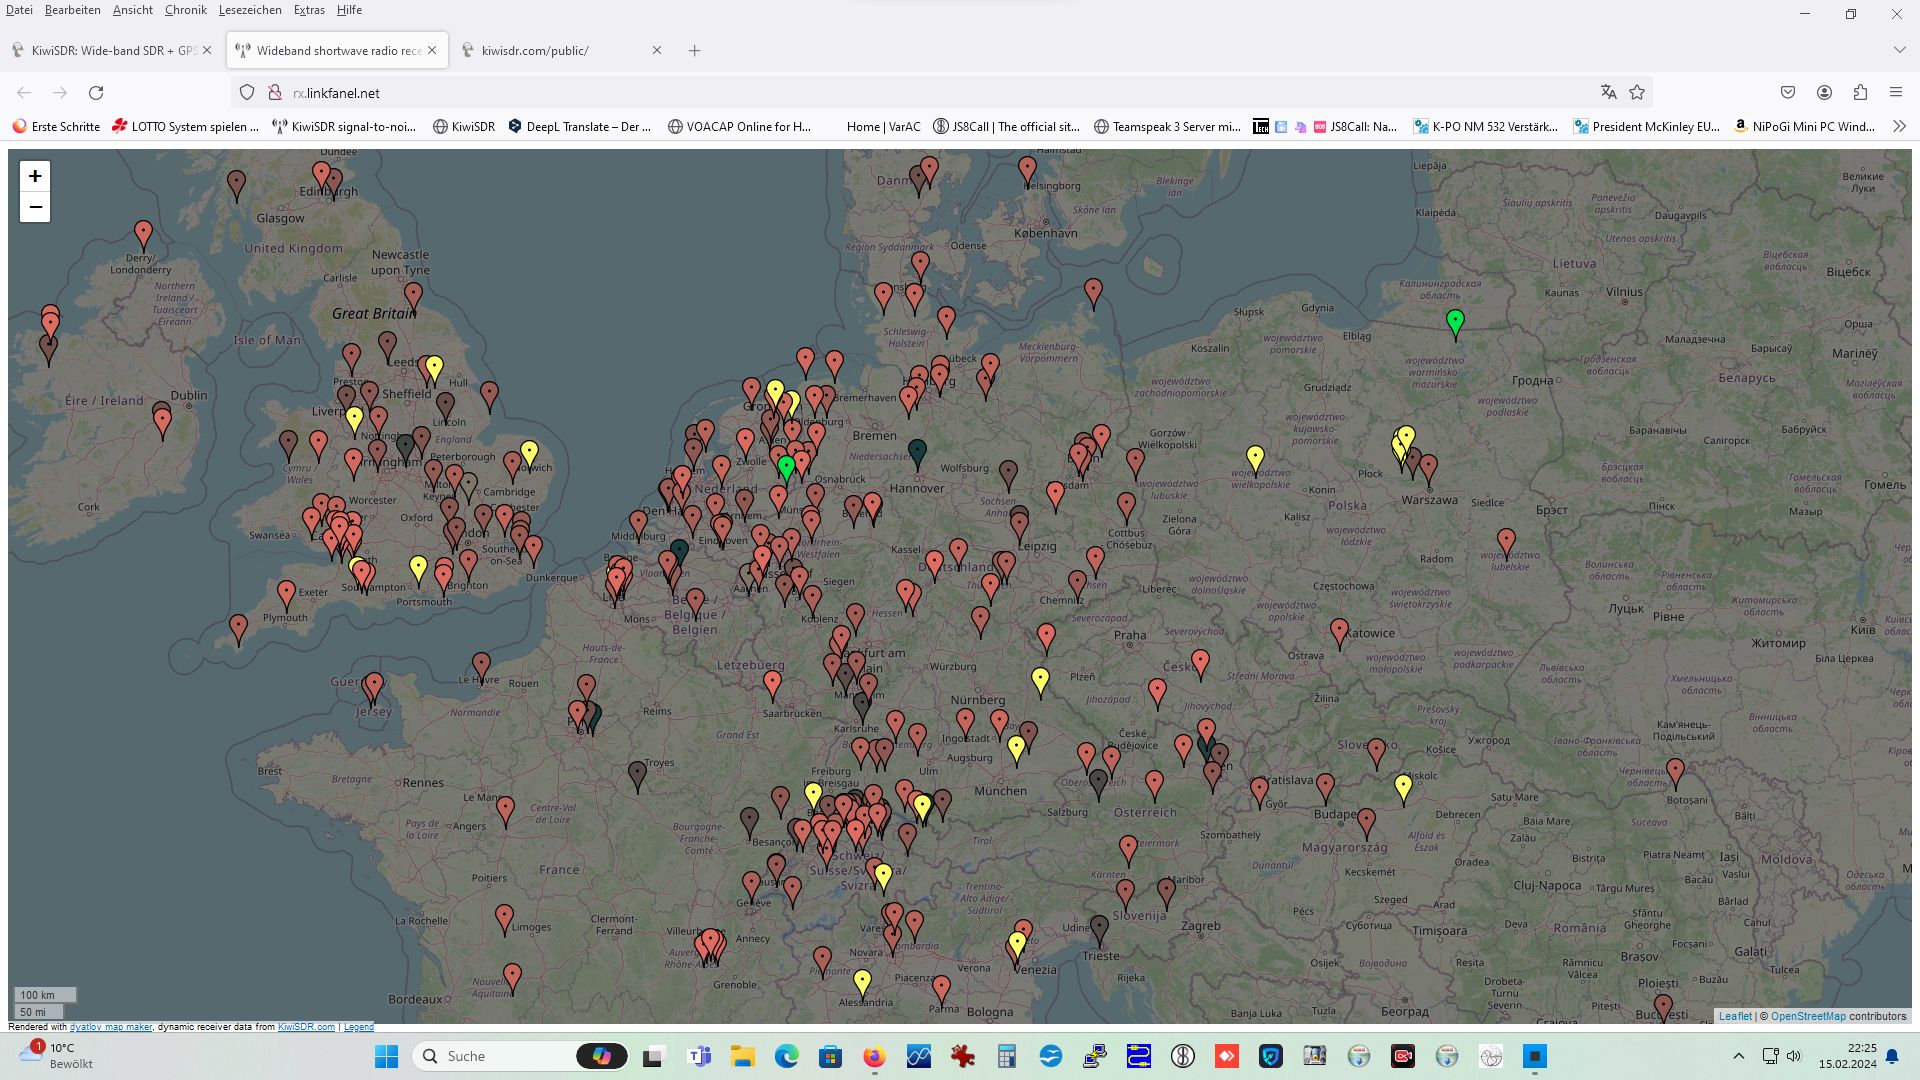Expand the list all tabs dropdown arrow

click(1899, 50)
